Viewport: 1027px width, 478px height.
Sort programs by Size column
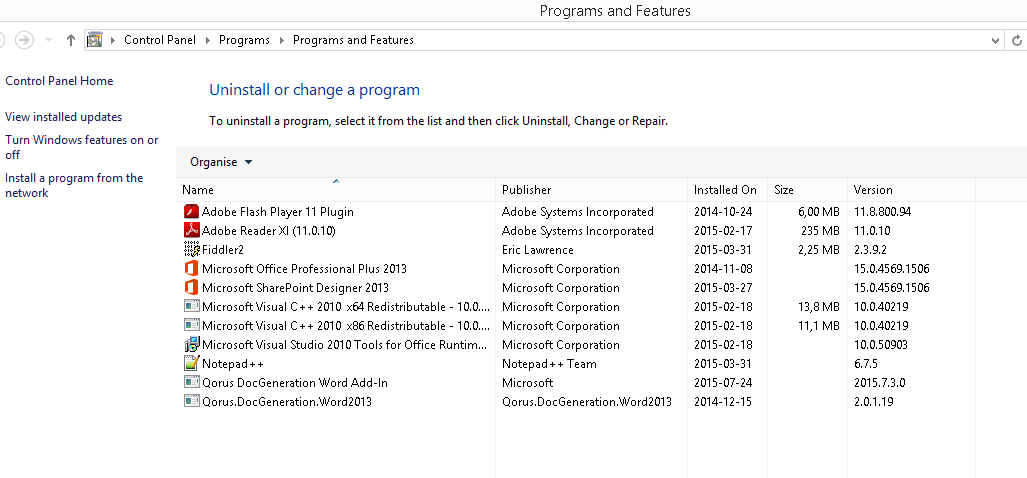click(x=807, y=189)
